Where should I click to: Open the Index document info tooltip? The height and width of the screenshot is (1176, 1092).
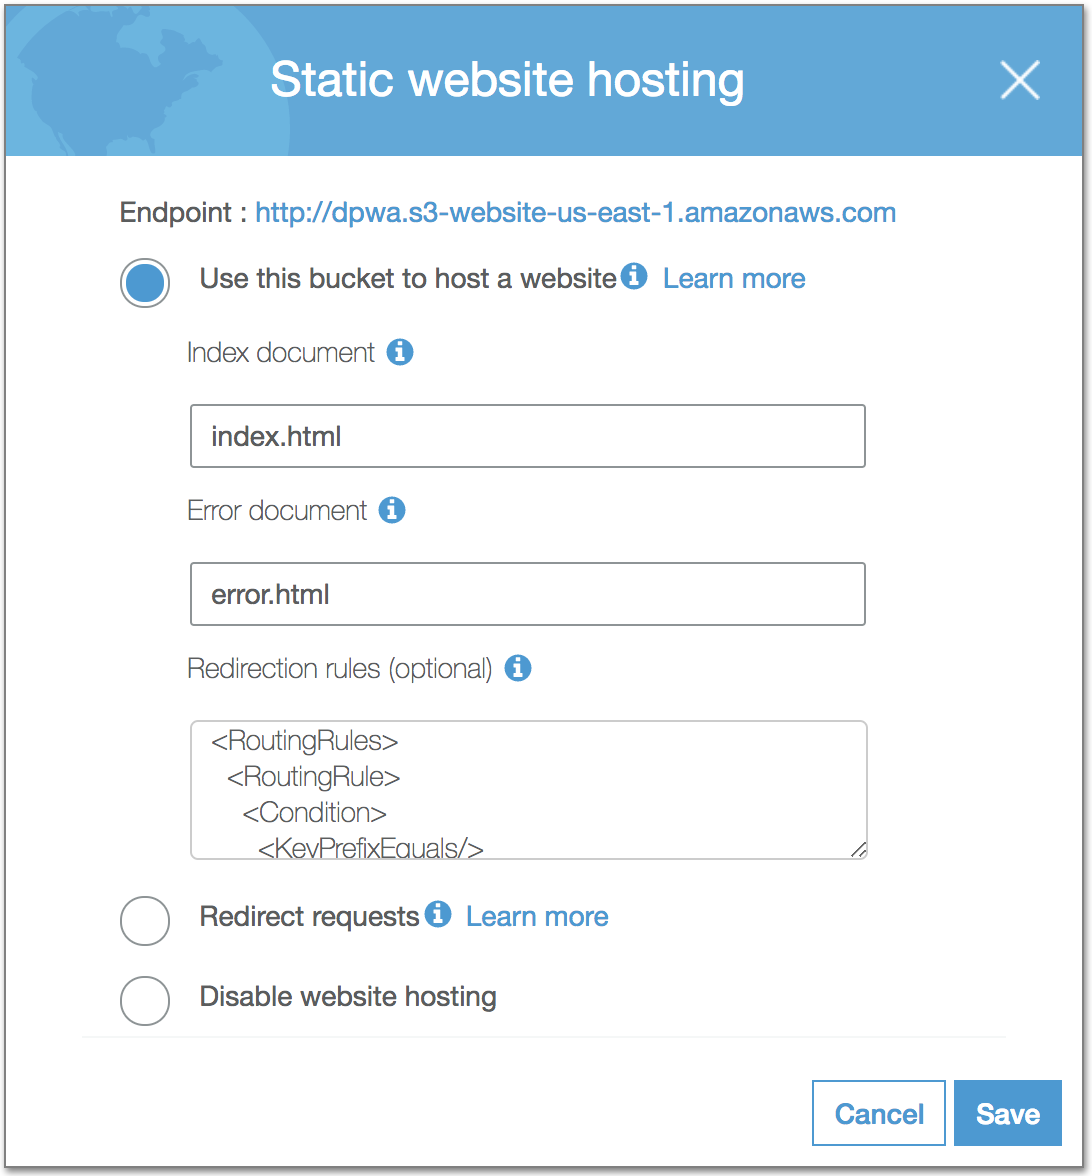403,353
